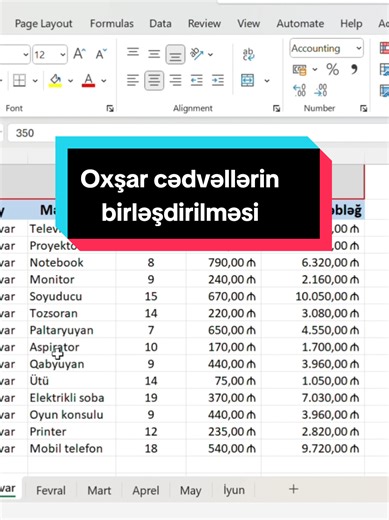Expand the font color options arrow
The image size is (389, 520).
(104, 80)
